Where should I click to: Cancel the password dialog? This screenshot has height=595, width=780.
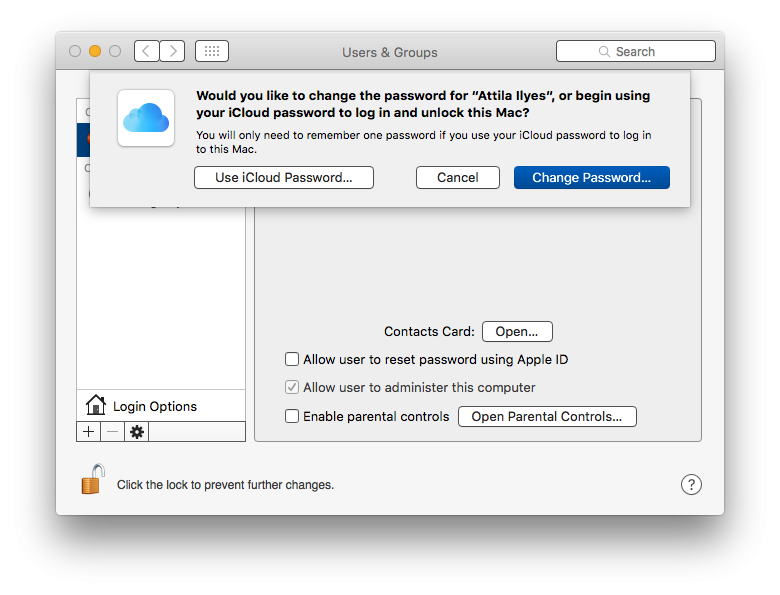(x=458, y=178)
